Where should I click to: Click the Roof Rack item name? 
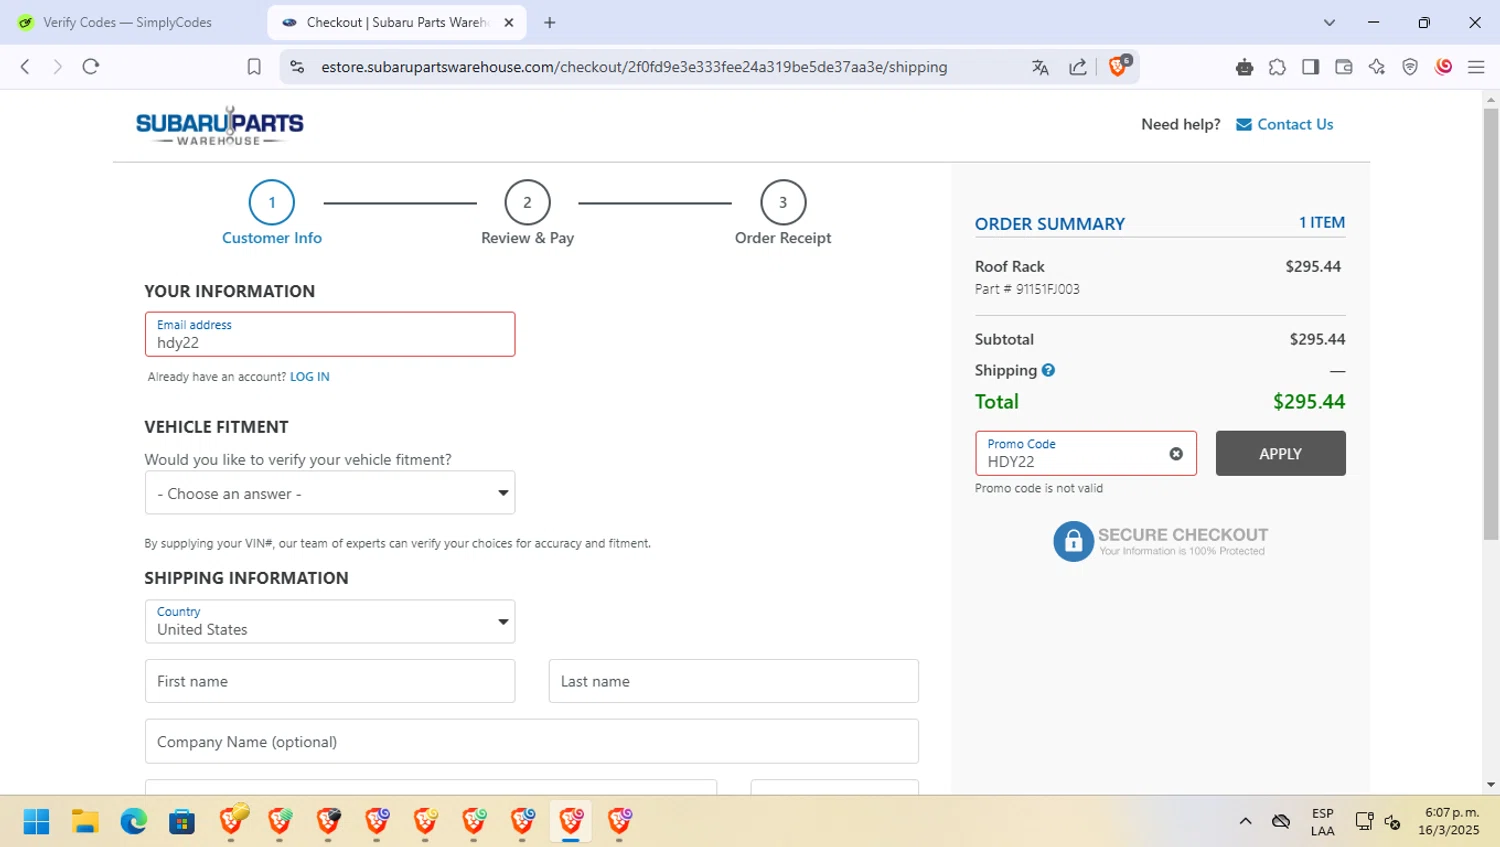[x=1009, y=266]
